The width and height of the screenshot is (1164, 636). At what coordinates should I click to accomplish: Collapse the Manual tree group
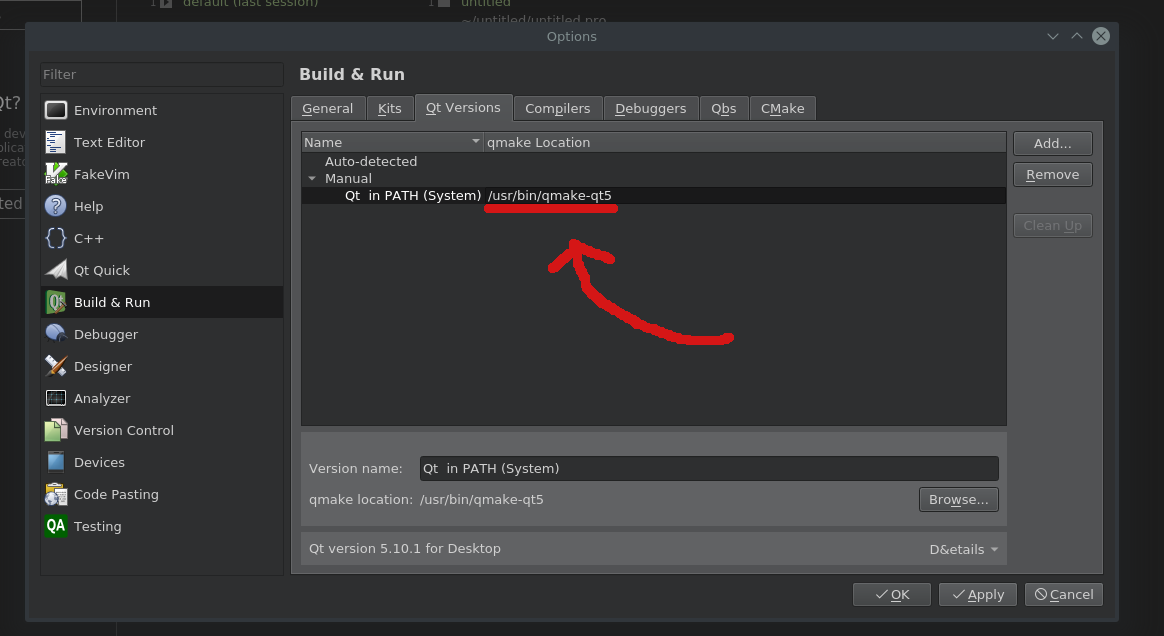[x=312, y=179]
